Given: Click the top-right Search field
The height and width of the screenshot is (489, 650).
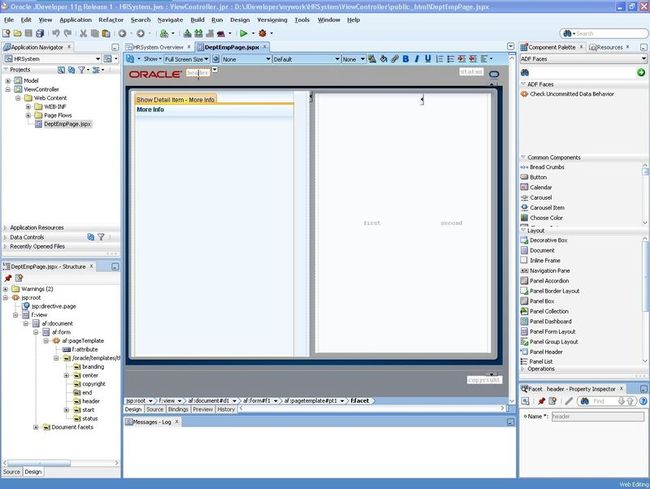Looking at the screenshot, I should 603,33.
